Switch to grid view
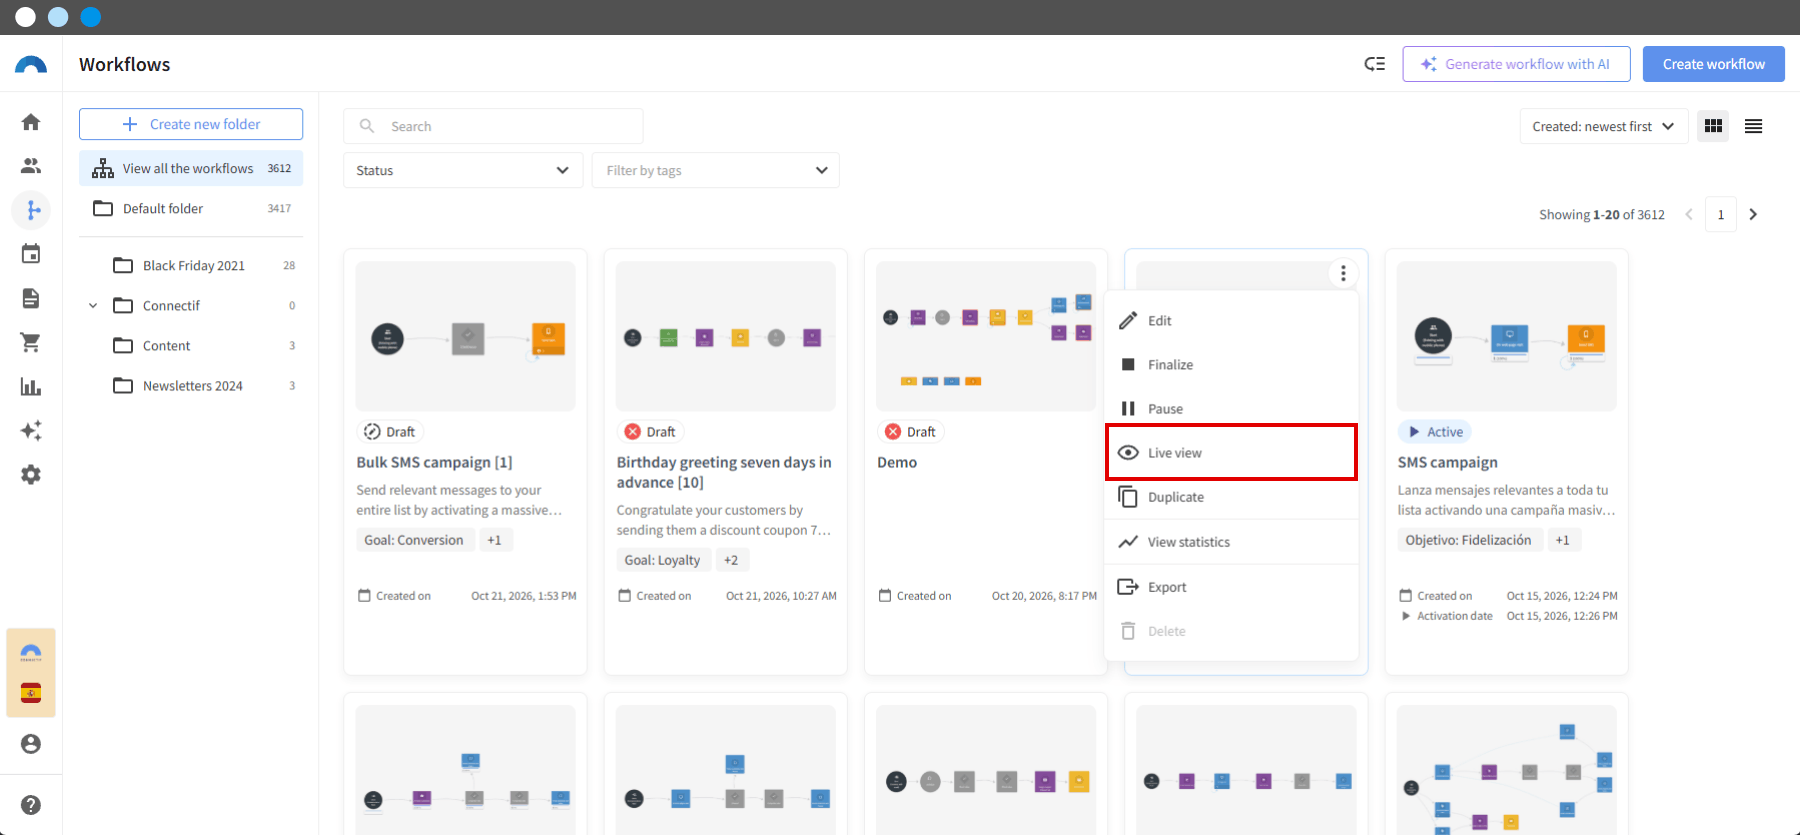 1713,126
